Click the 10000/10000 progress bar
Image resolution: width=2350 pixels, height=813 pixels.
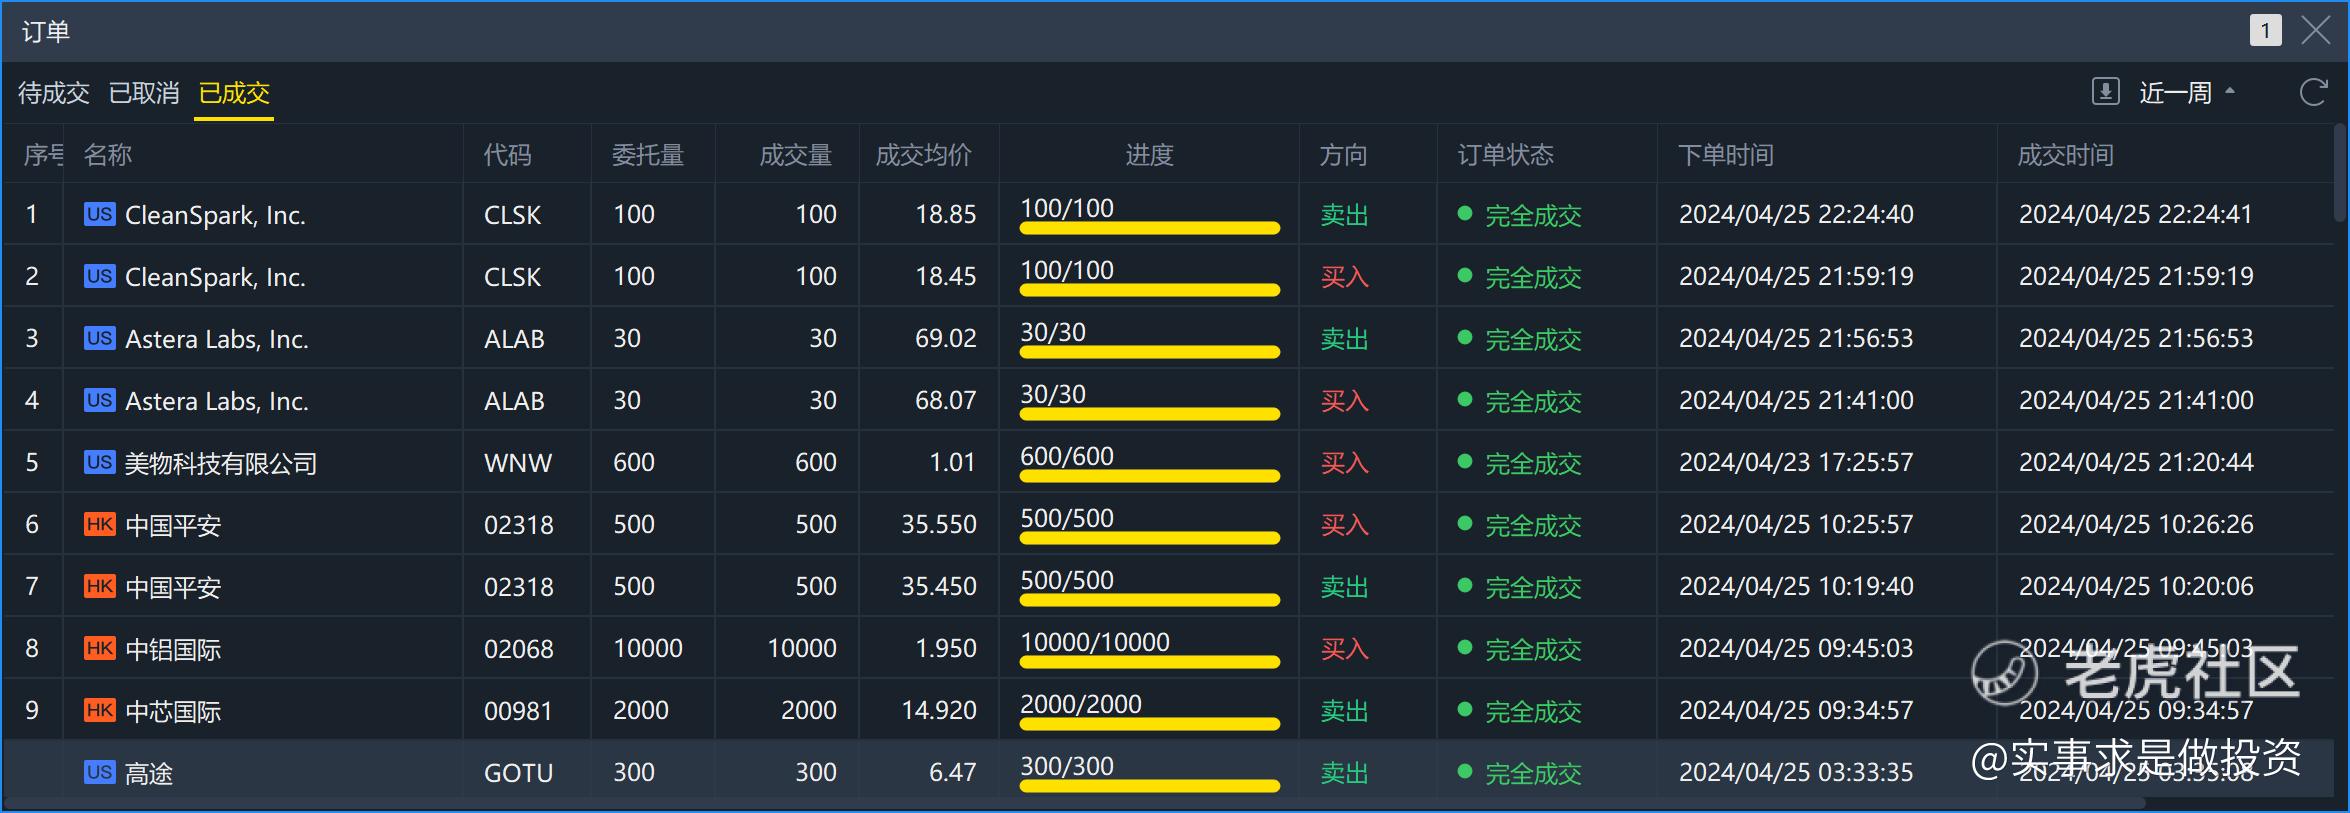click(x=1150, y=662)
